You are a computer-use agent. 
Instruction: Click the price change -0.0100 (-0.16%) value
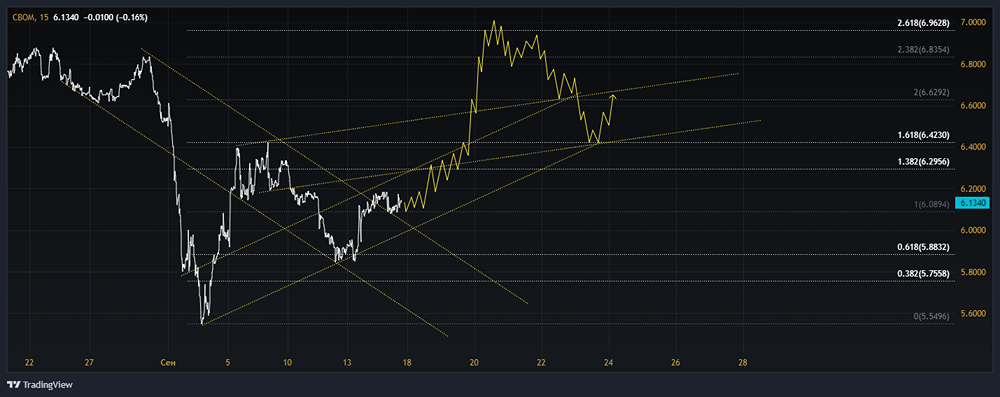(115, 18)
